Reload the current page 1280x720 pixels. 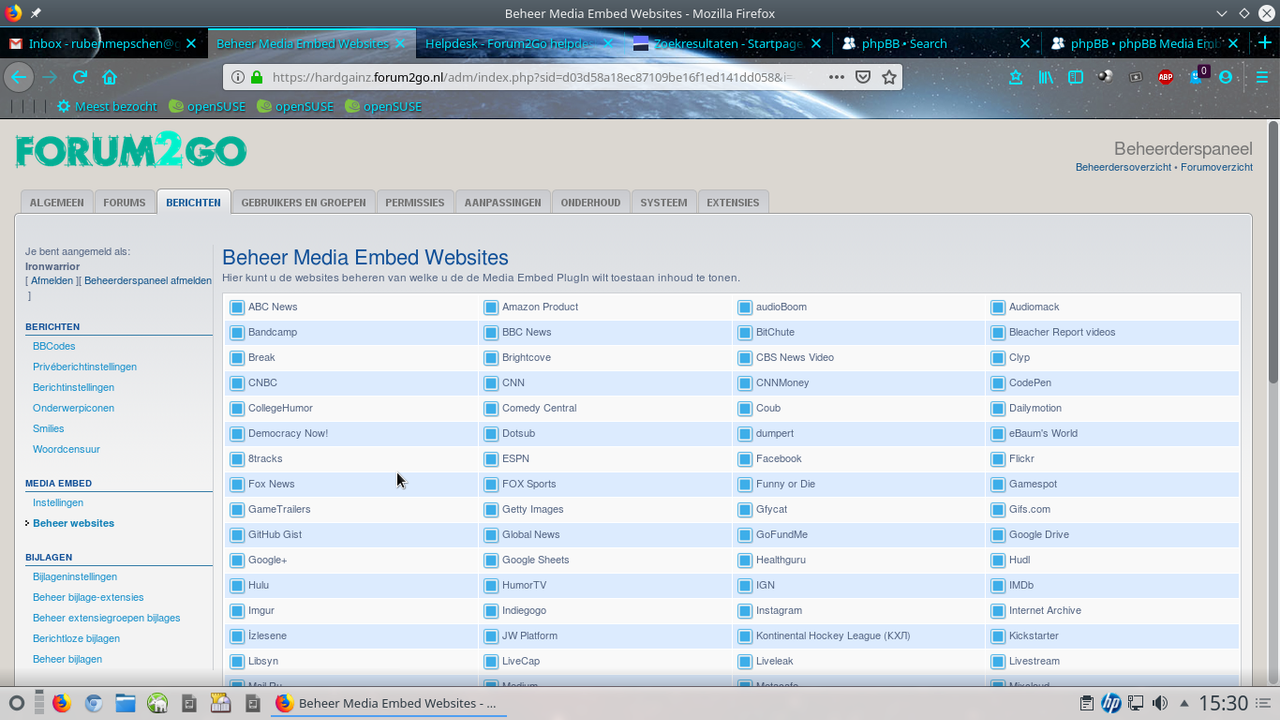click(x=80, y=77)
